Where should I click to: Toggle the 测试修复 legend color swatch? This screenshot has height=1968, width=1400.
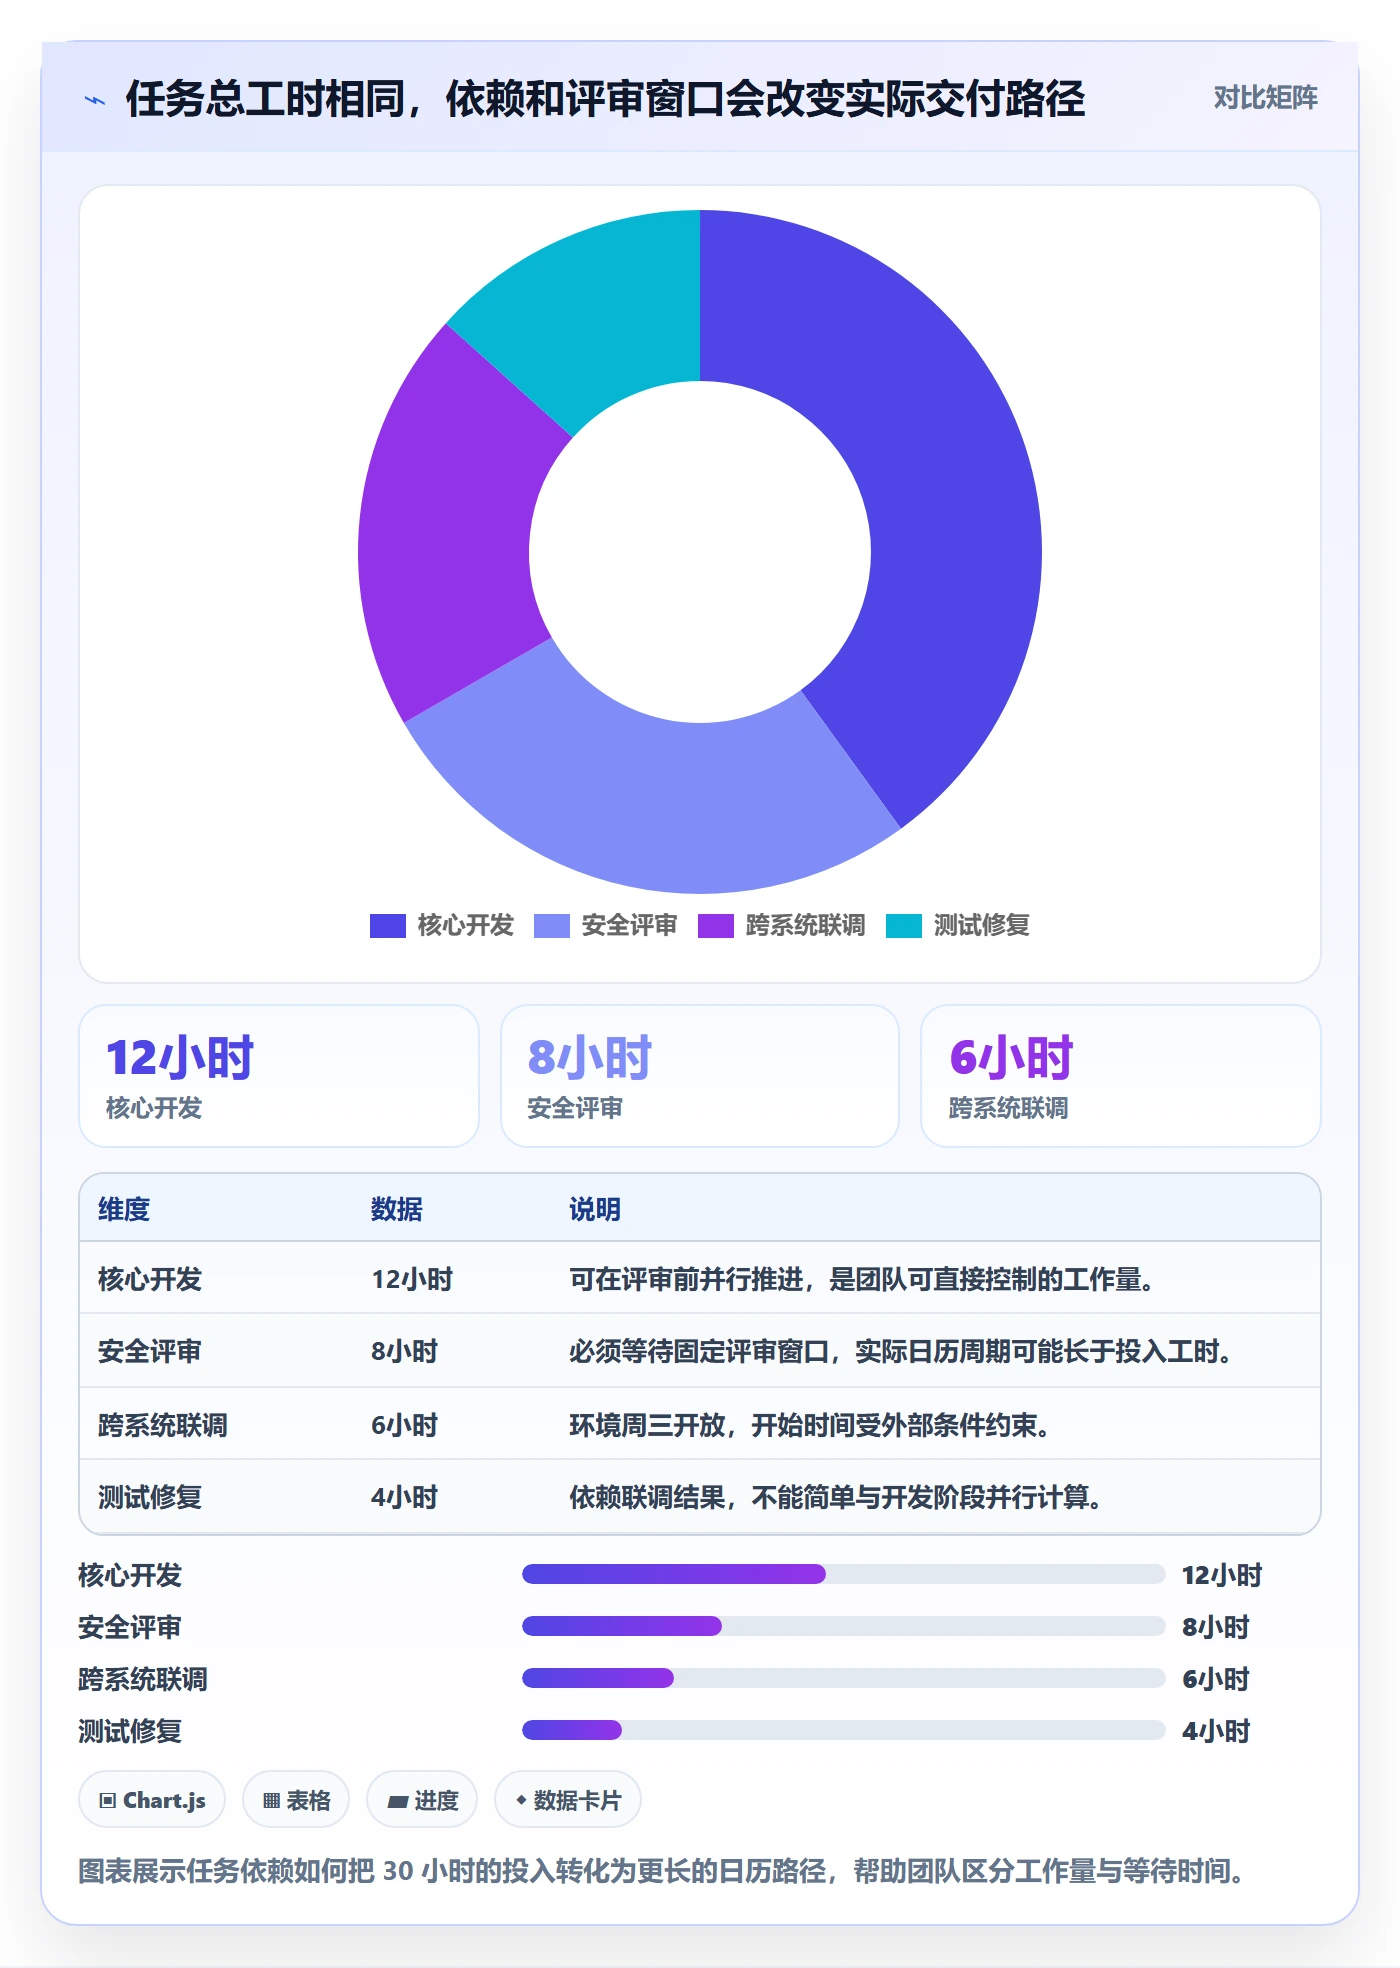(x=903, y=926)
